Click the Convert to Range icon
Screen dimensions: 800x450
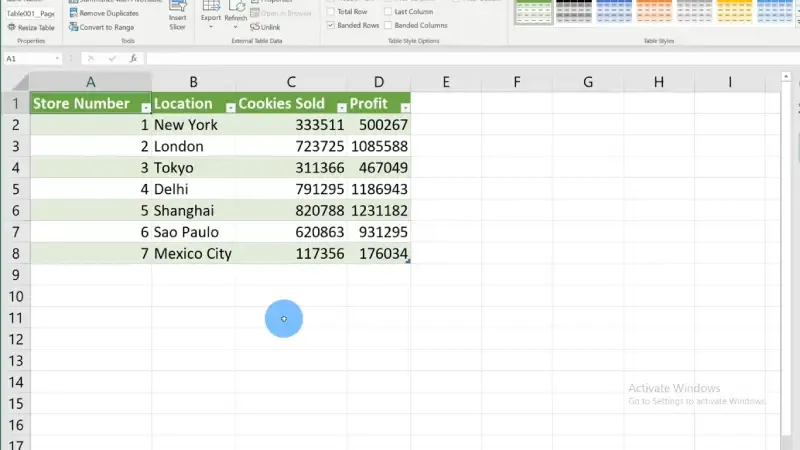coord(73,27)
